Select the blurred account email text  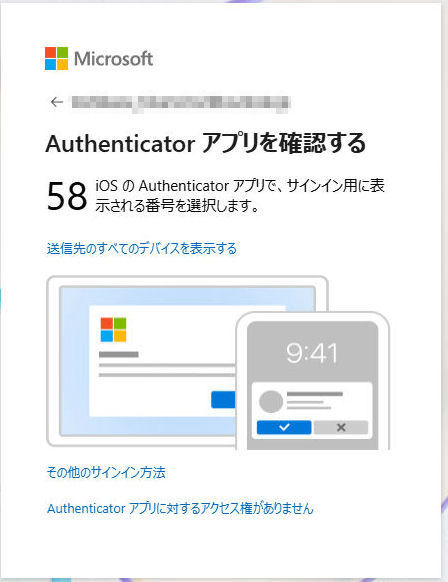coord(180,102)
